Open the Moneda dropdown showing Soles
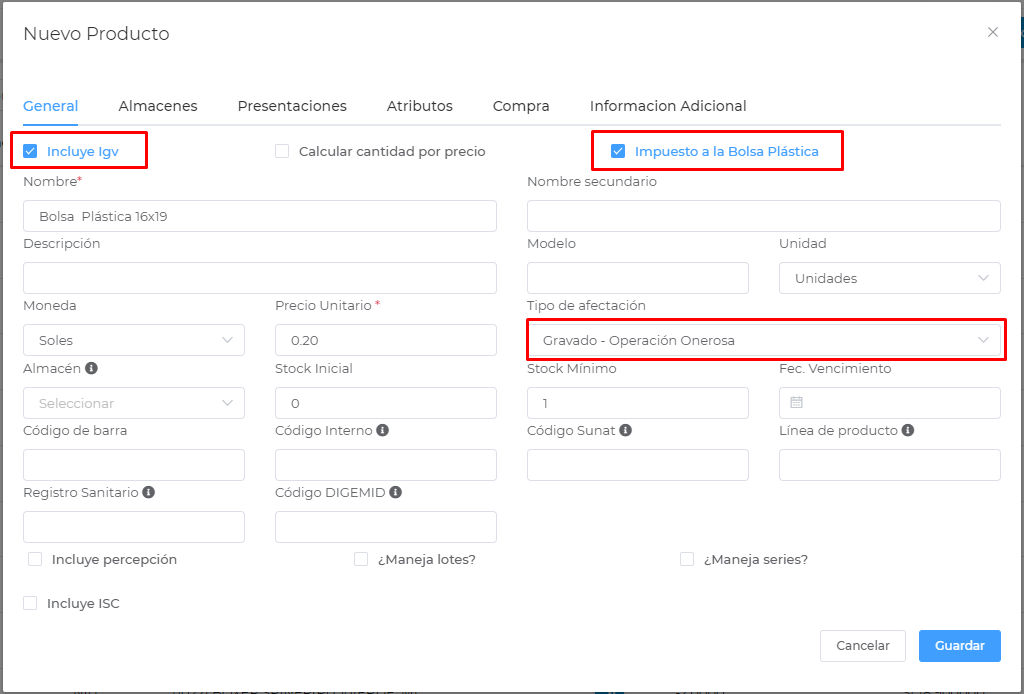1024x694 pixels. coord(134,340)
